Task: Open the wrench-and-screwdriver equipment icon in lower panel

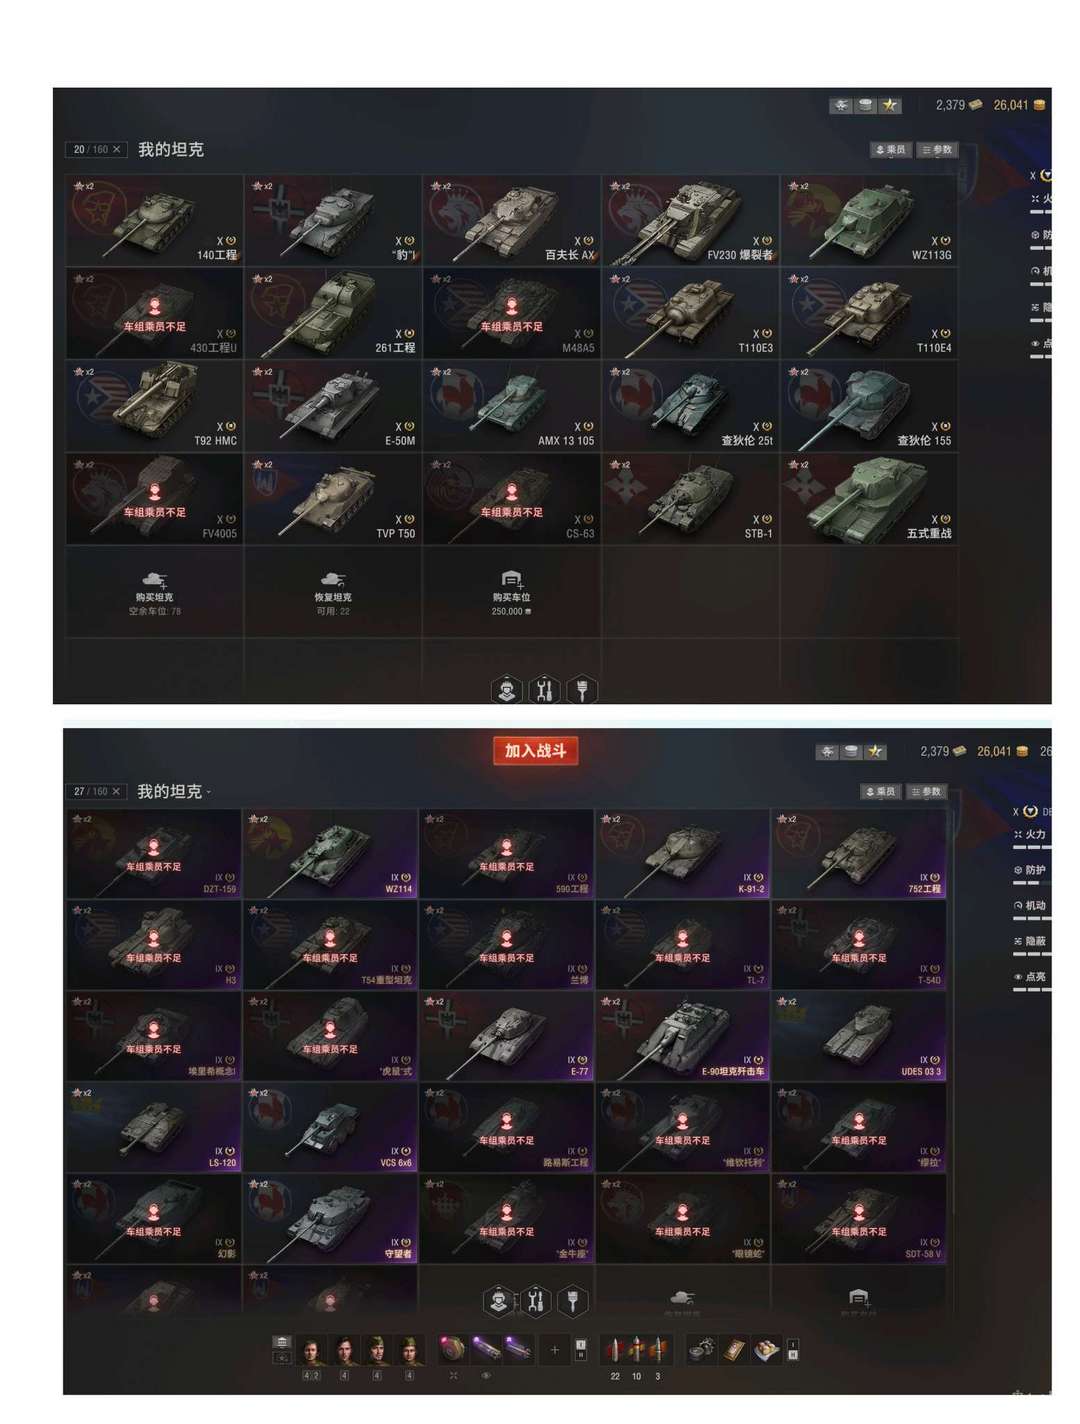Action: click(x=536, y=1301)
